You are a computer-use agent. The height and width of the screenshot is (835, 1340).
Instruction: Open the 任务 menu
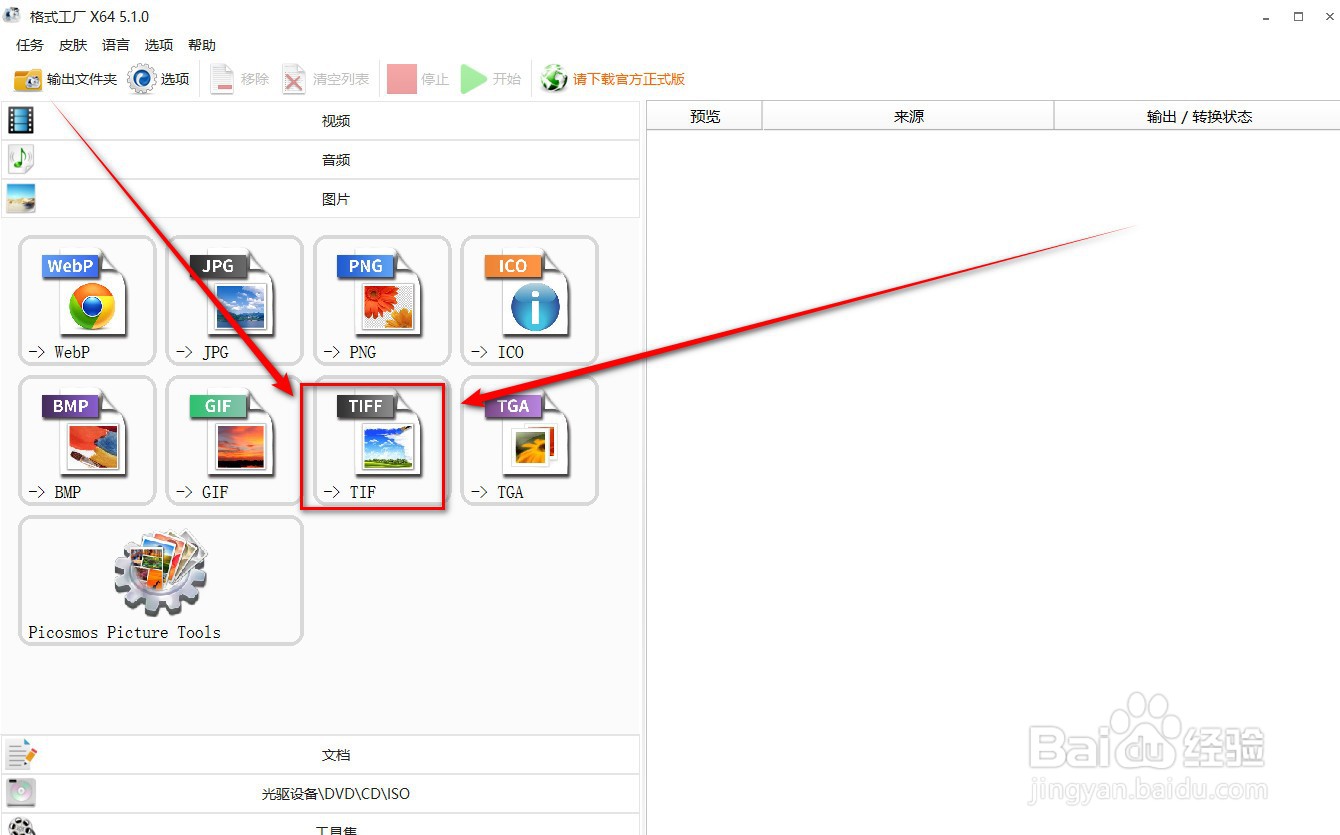pos(30,45)
